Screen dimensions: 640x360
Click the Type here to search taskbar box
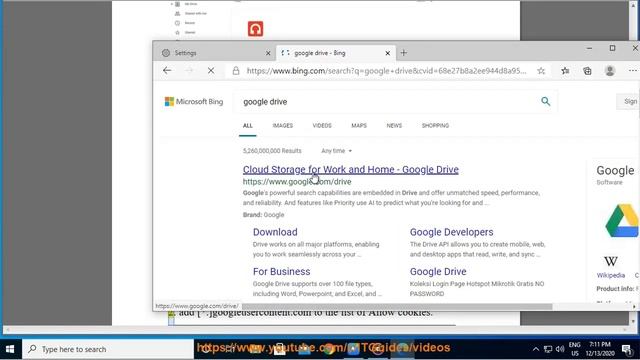pyautogui.click(x=108, y=349)
